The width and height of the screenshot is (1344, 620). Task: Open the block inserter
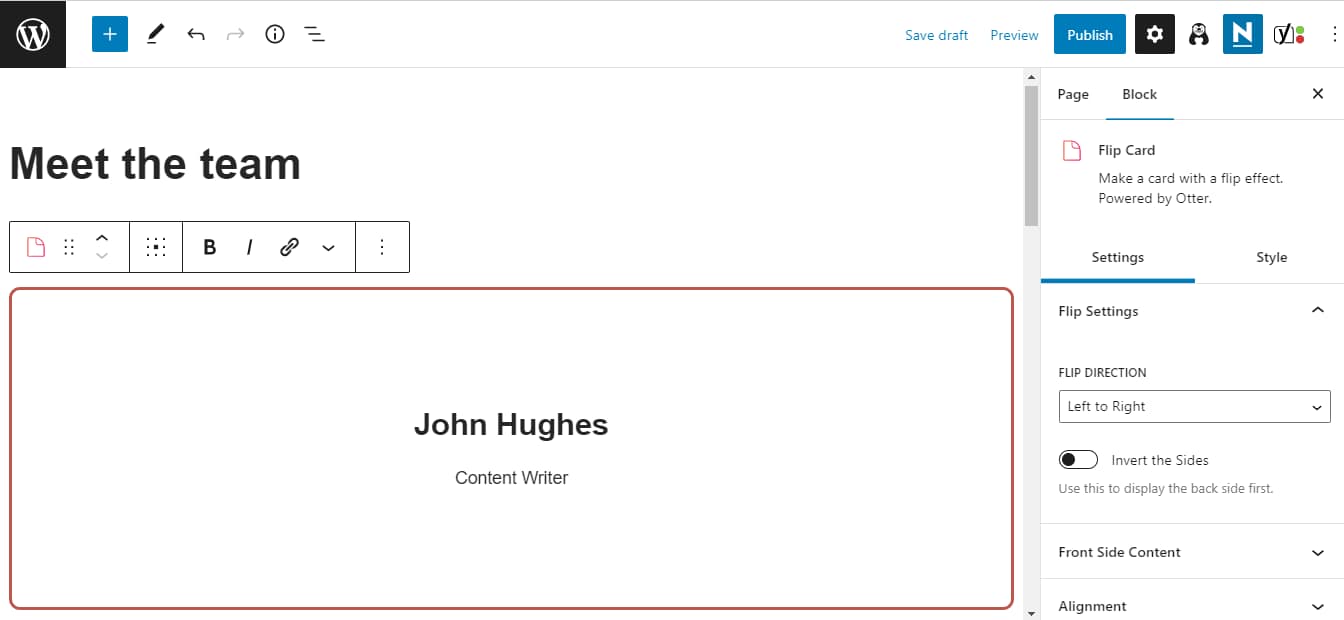click(x=109, y=34)
